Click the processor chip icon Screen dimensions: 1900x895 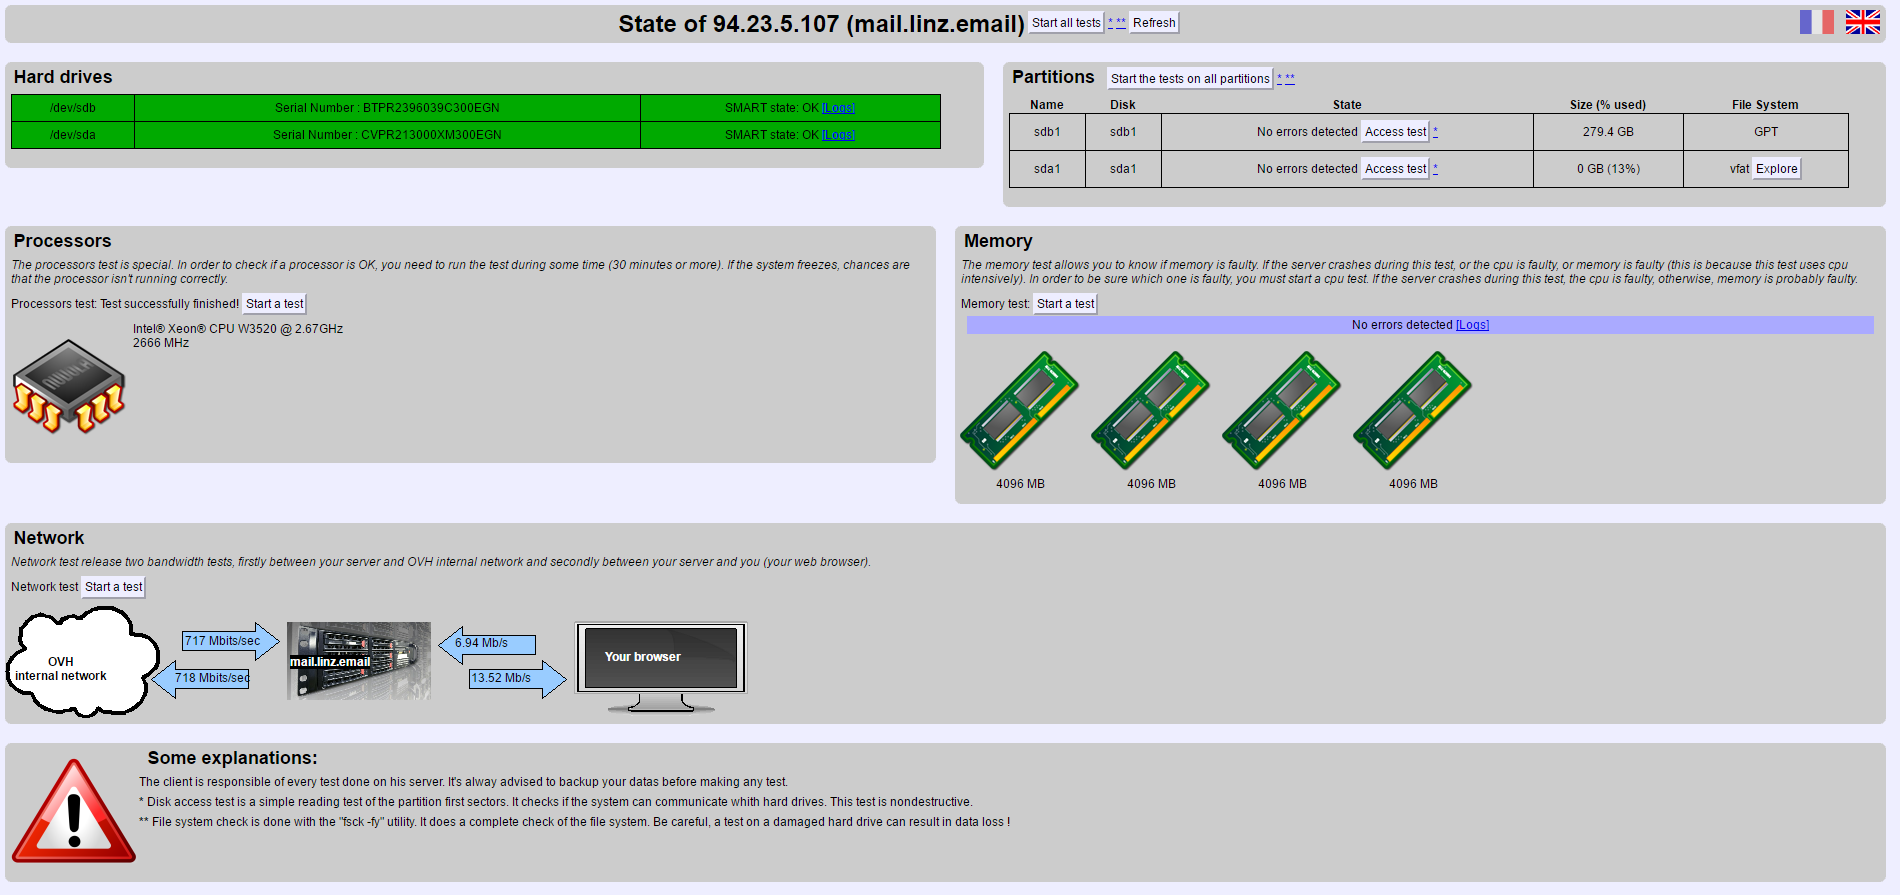69,386
